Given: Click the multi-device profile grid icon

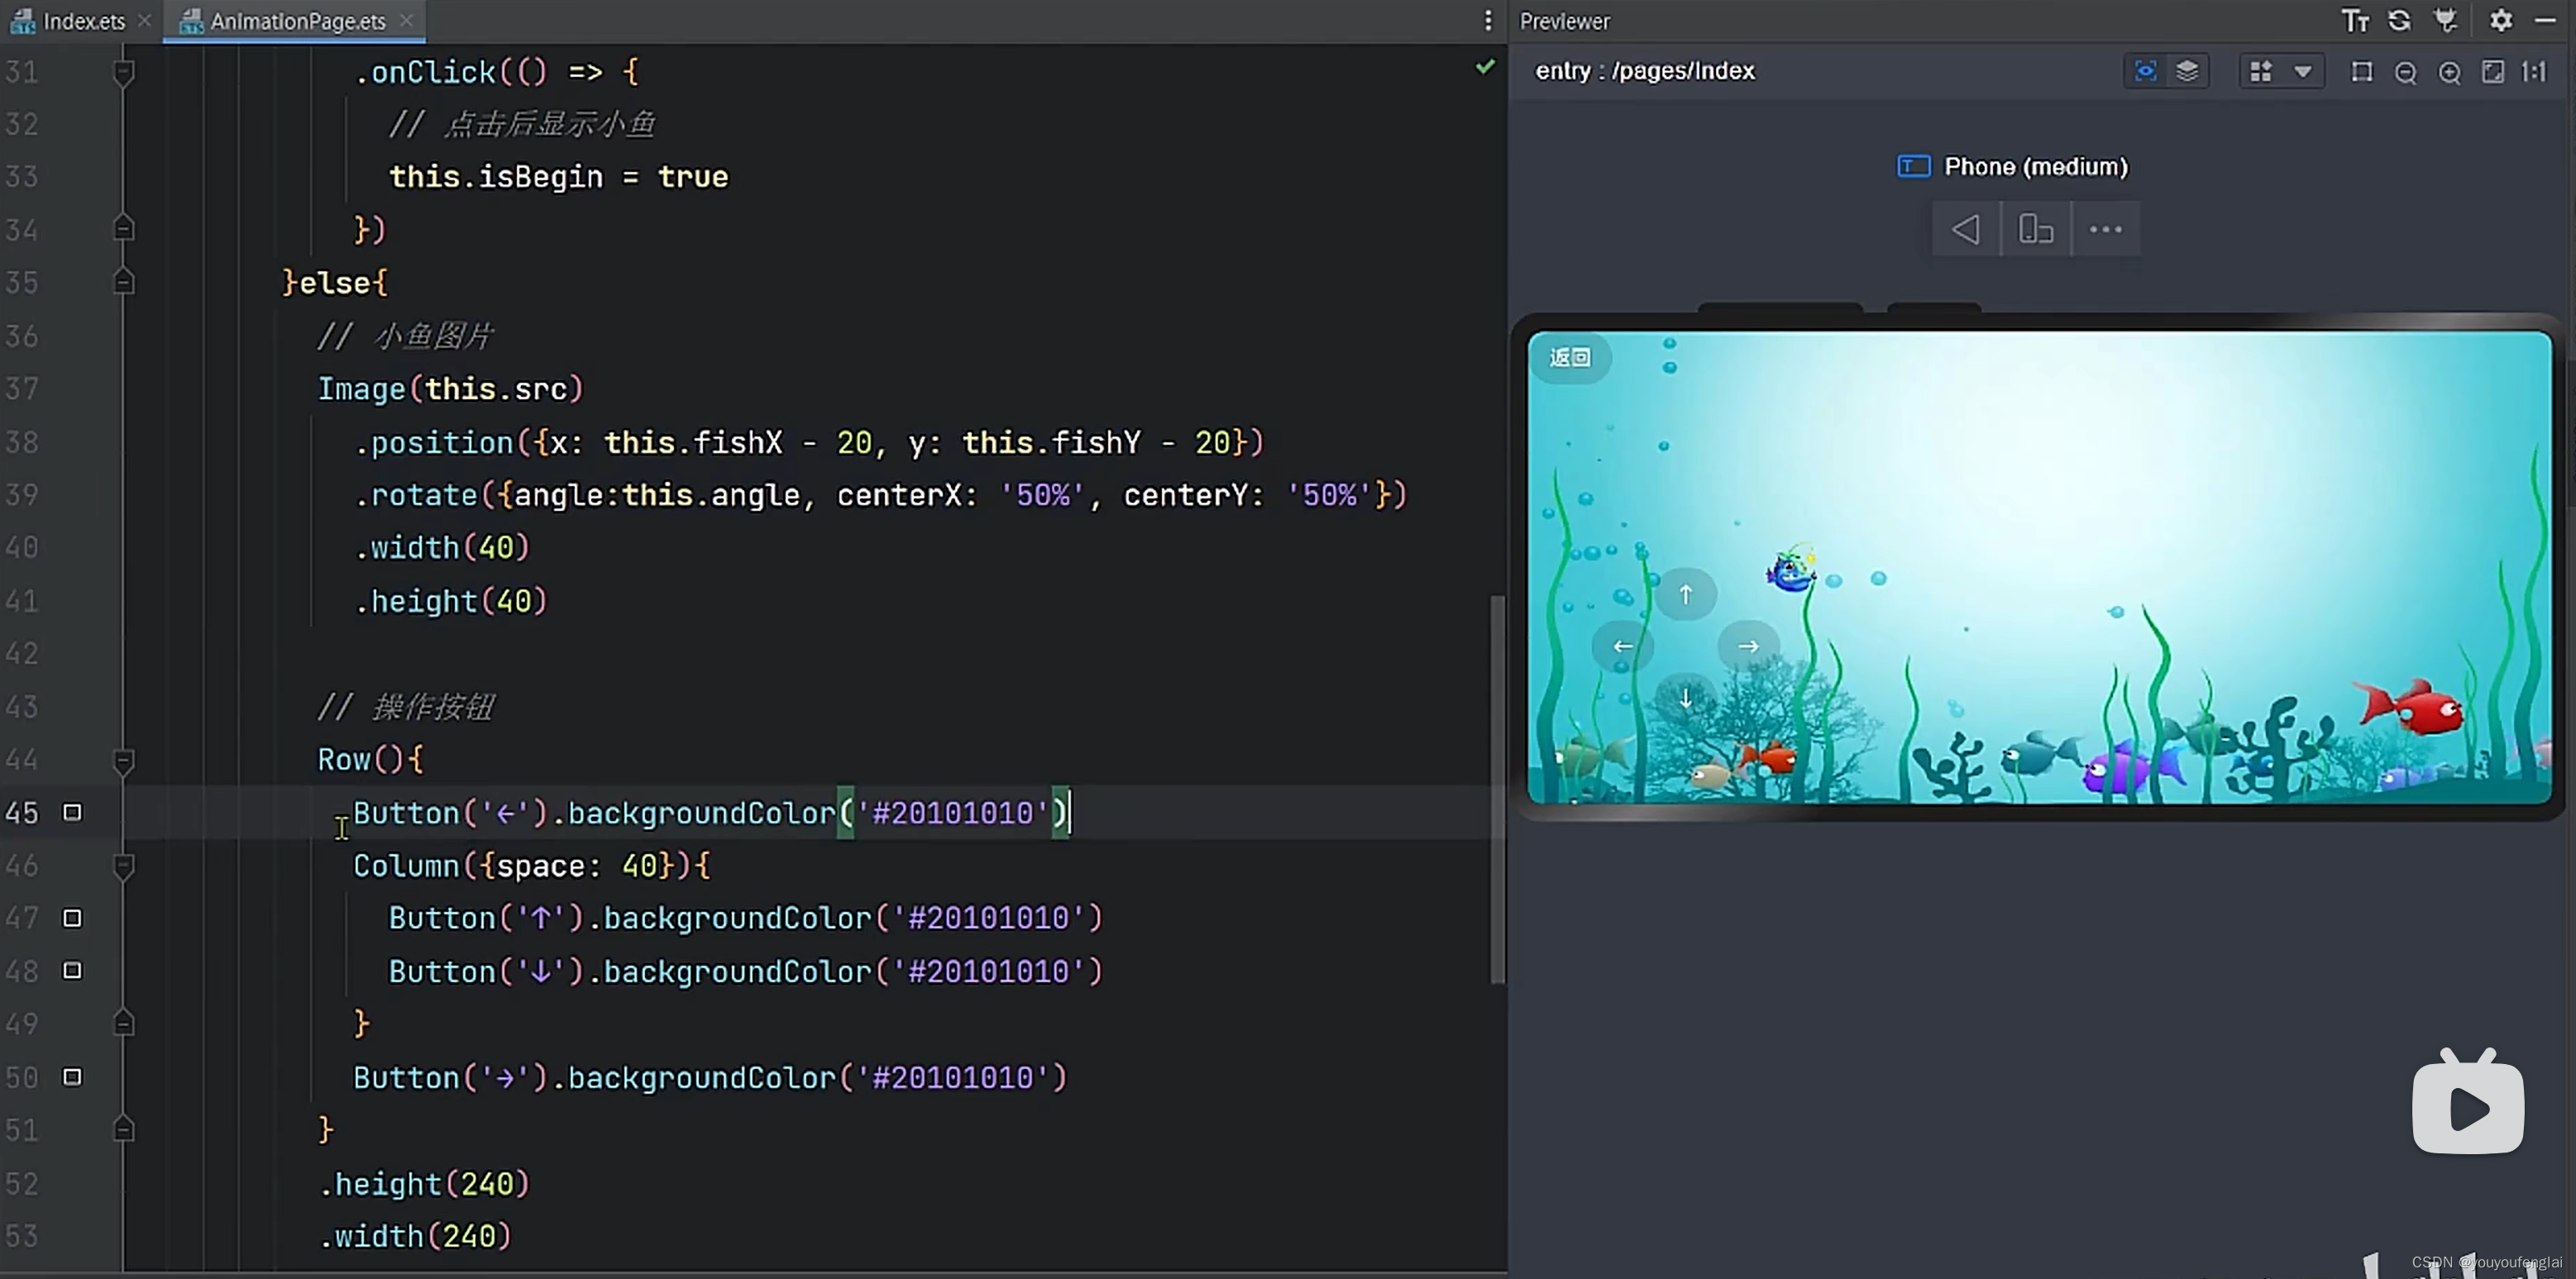Looking at the screenshot, I should pyautogui.click(x=2260, y=71).
